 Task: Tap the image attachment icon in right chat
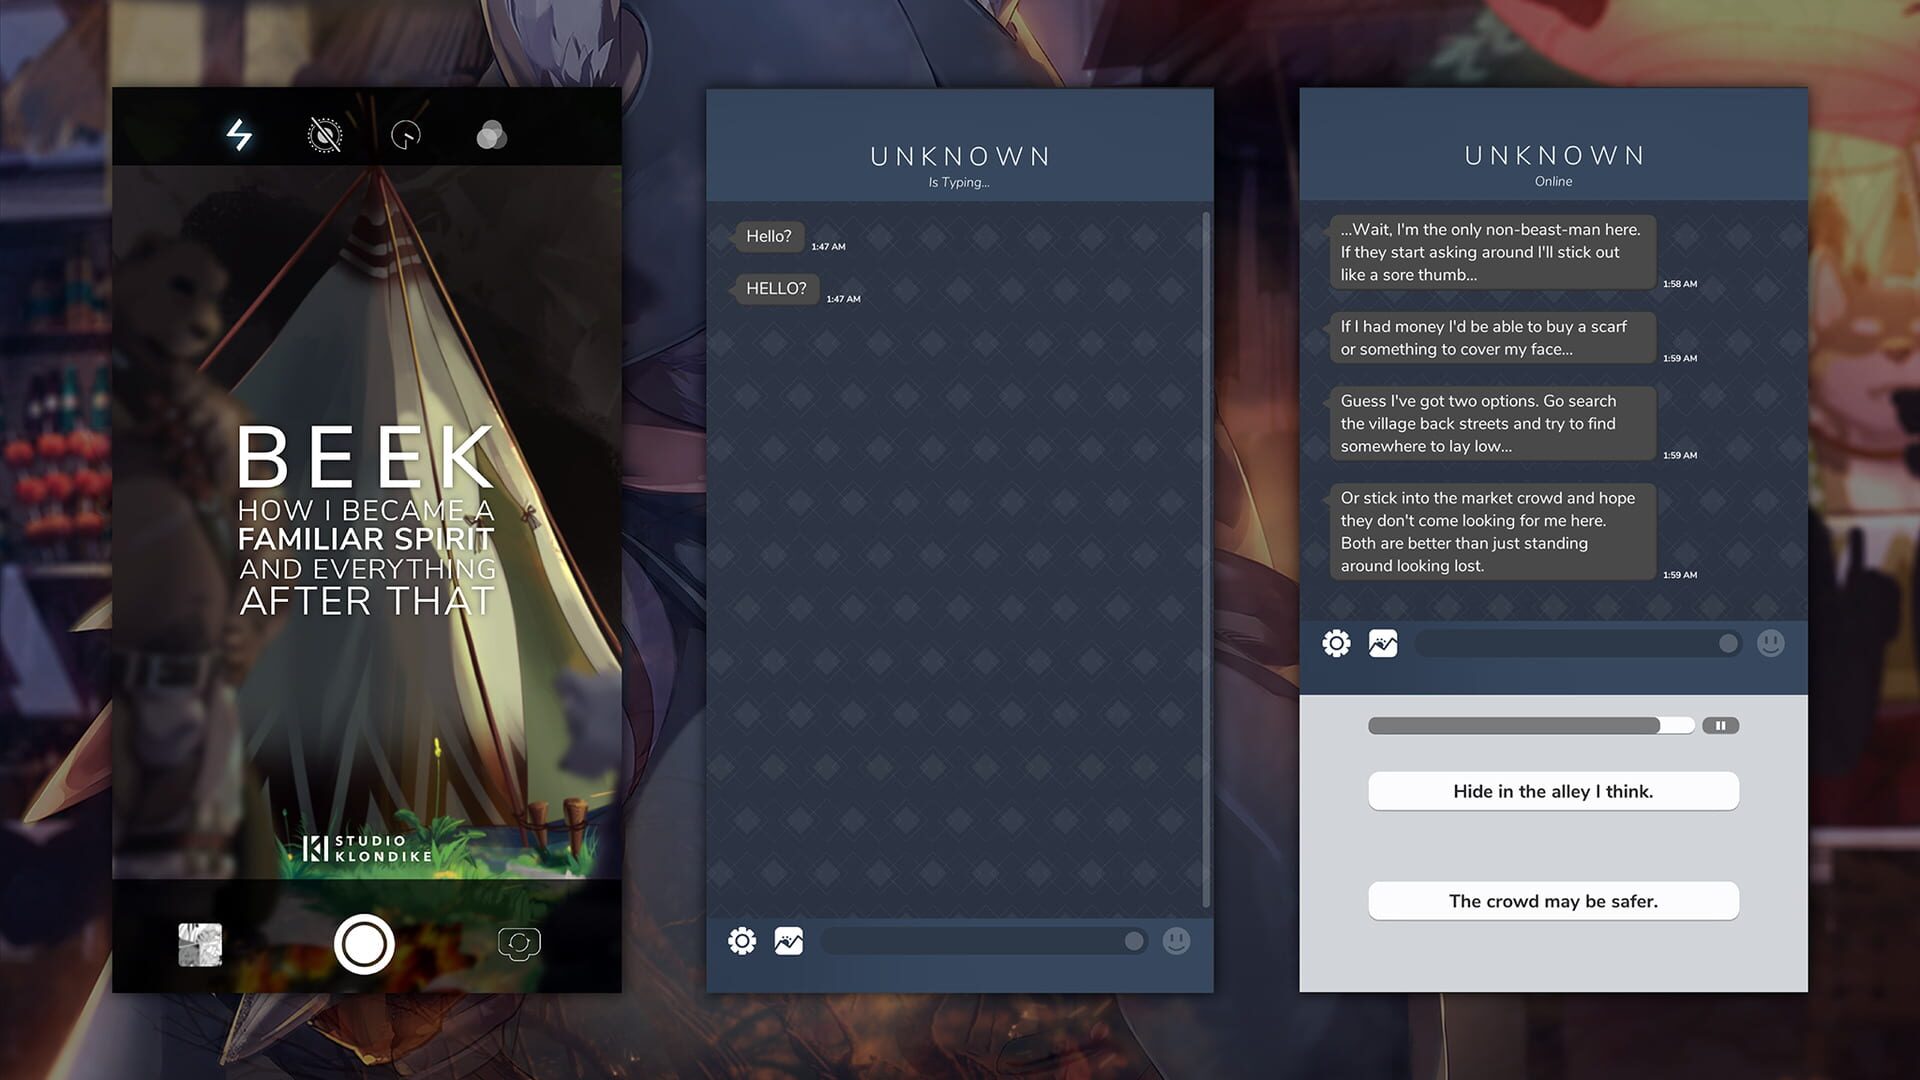[x=1383, y=643]
